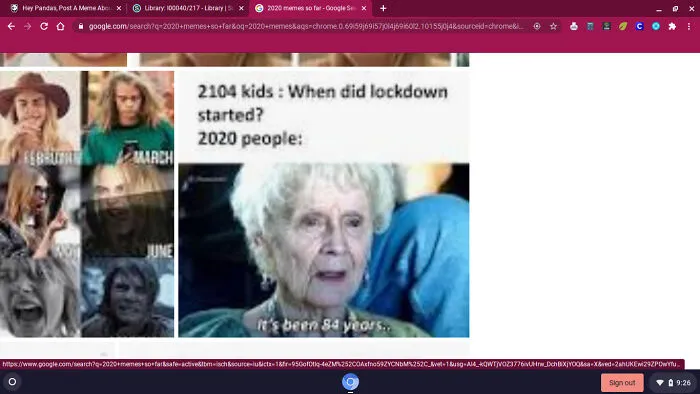This screenshot has width=700, height=394.
Task: Reload the current page
Action: pyautogui.click(x=44, y=26)
